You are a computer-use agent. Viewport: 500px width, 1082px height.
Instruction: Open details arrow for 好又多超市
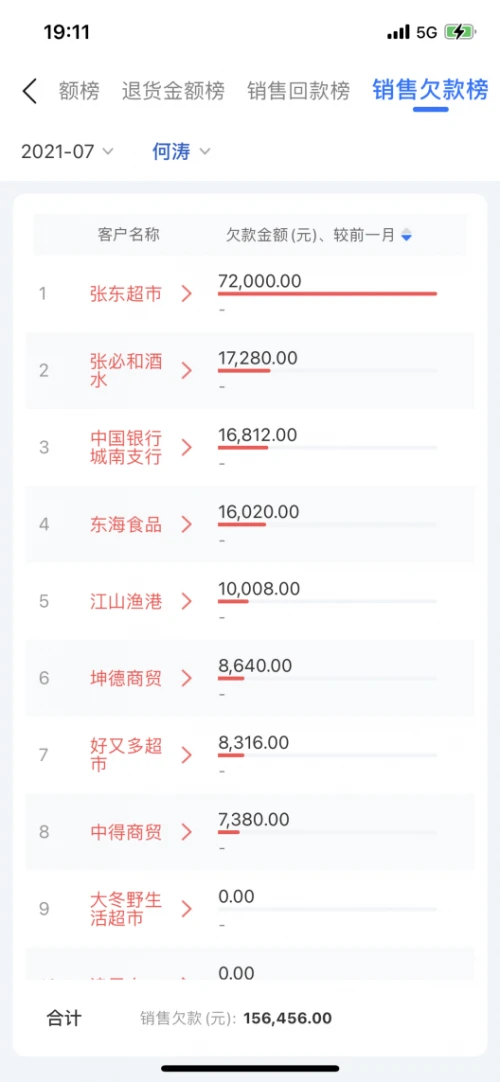point(186,755)
